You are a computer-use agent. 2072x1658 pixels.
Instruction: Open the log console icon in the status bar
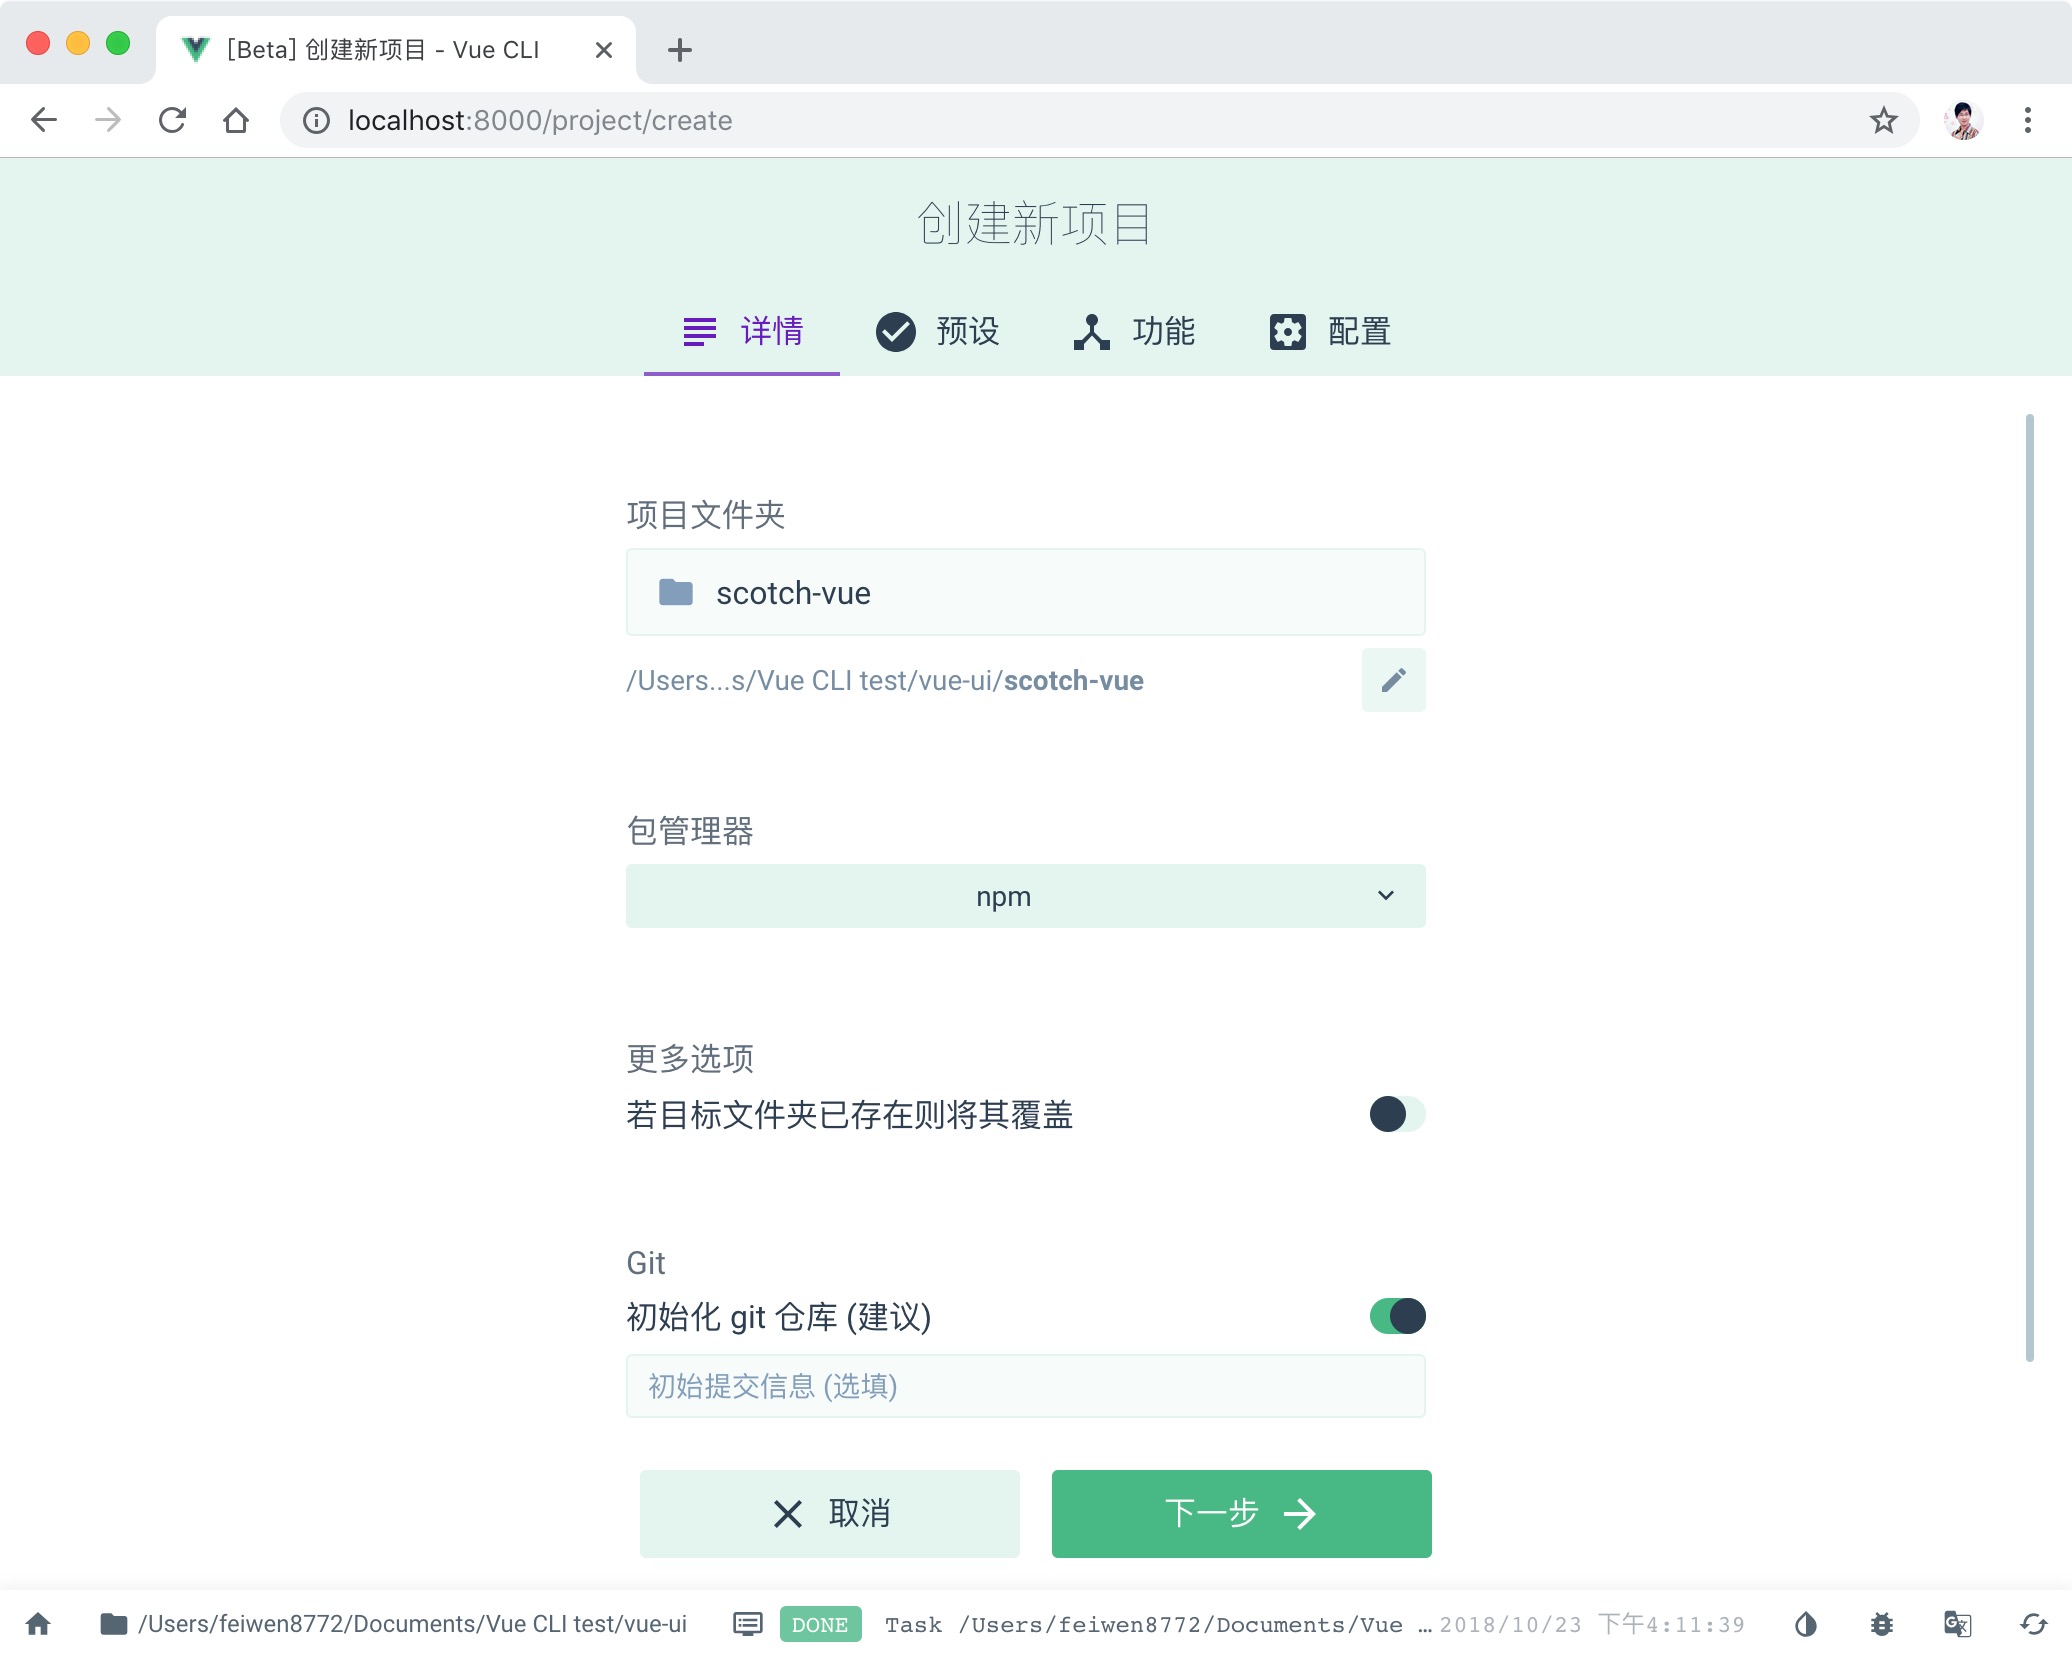click(x=748, y=1624)
